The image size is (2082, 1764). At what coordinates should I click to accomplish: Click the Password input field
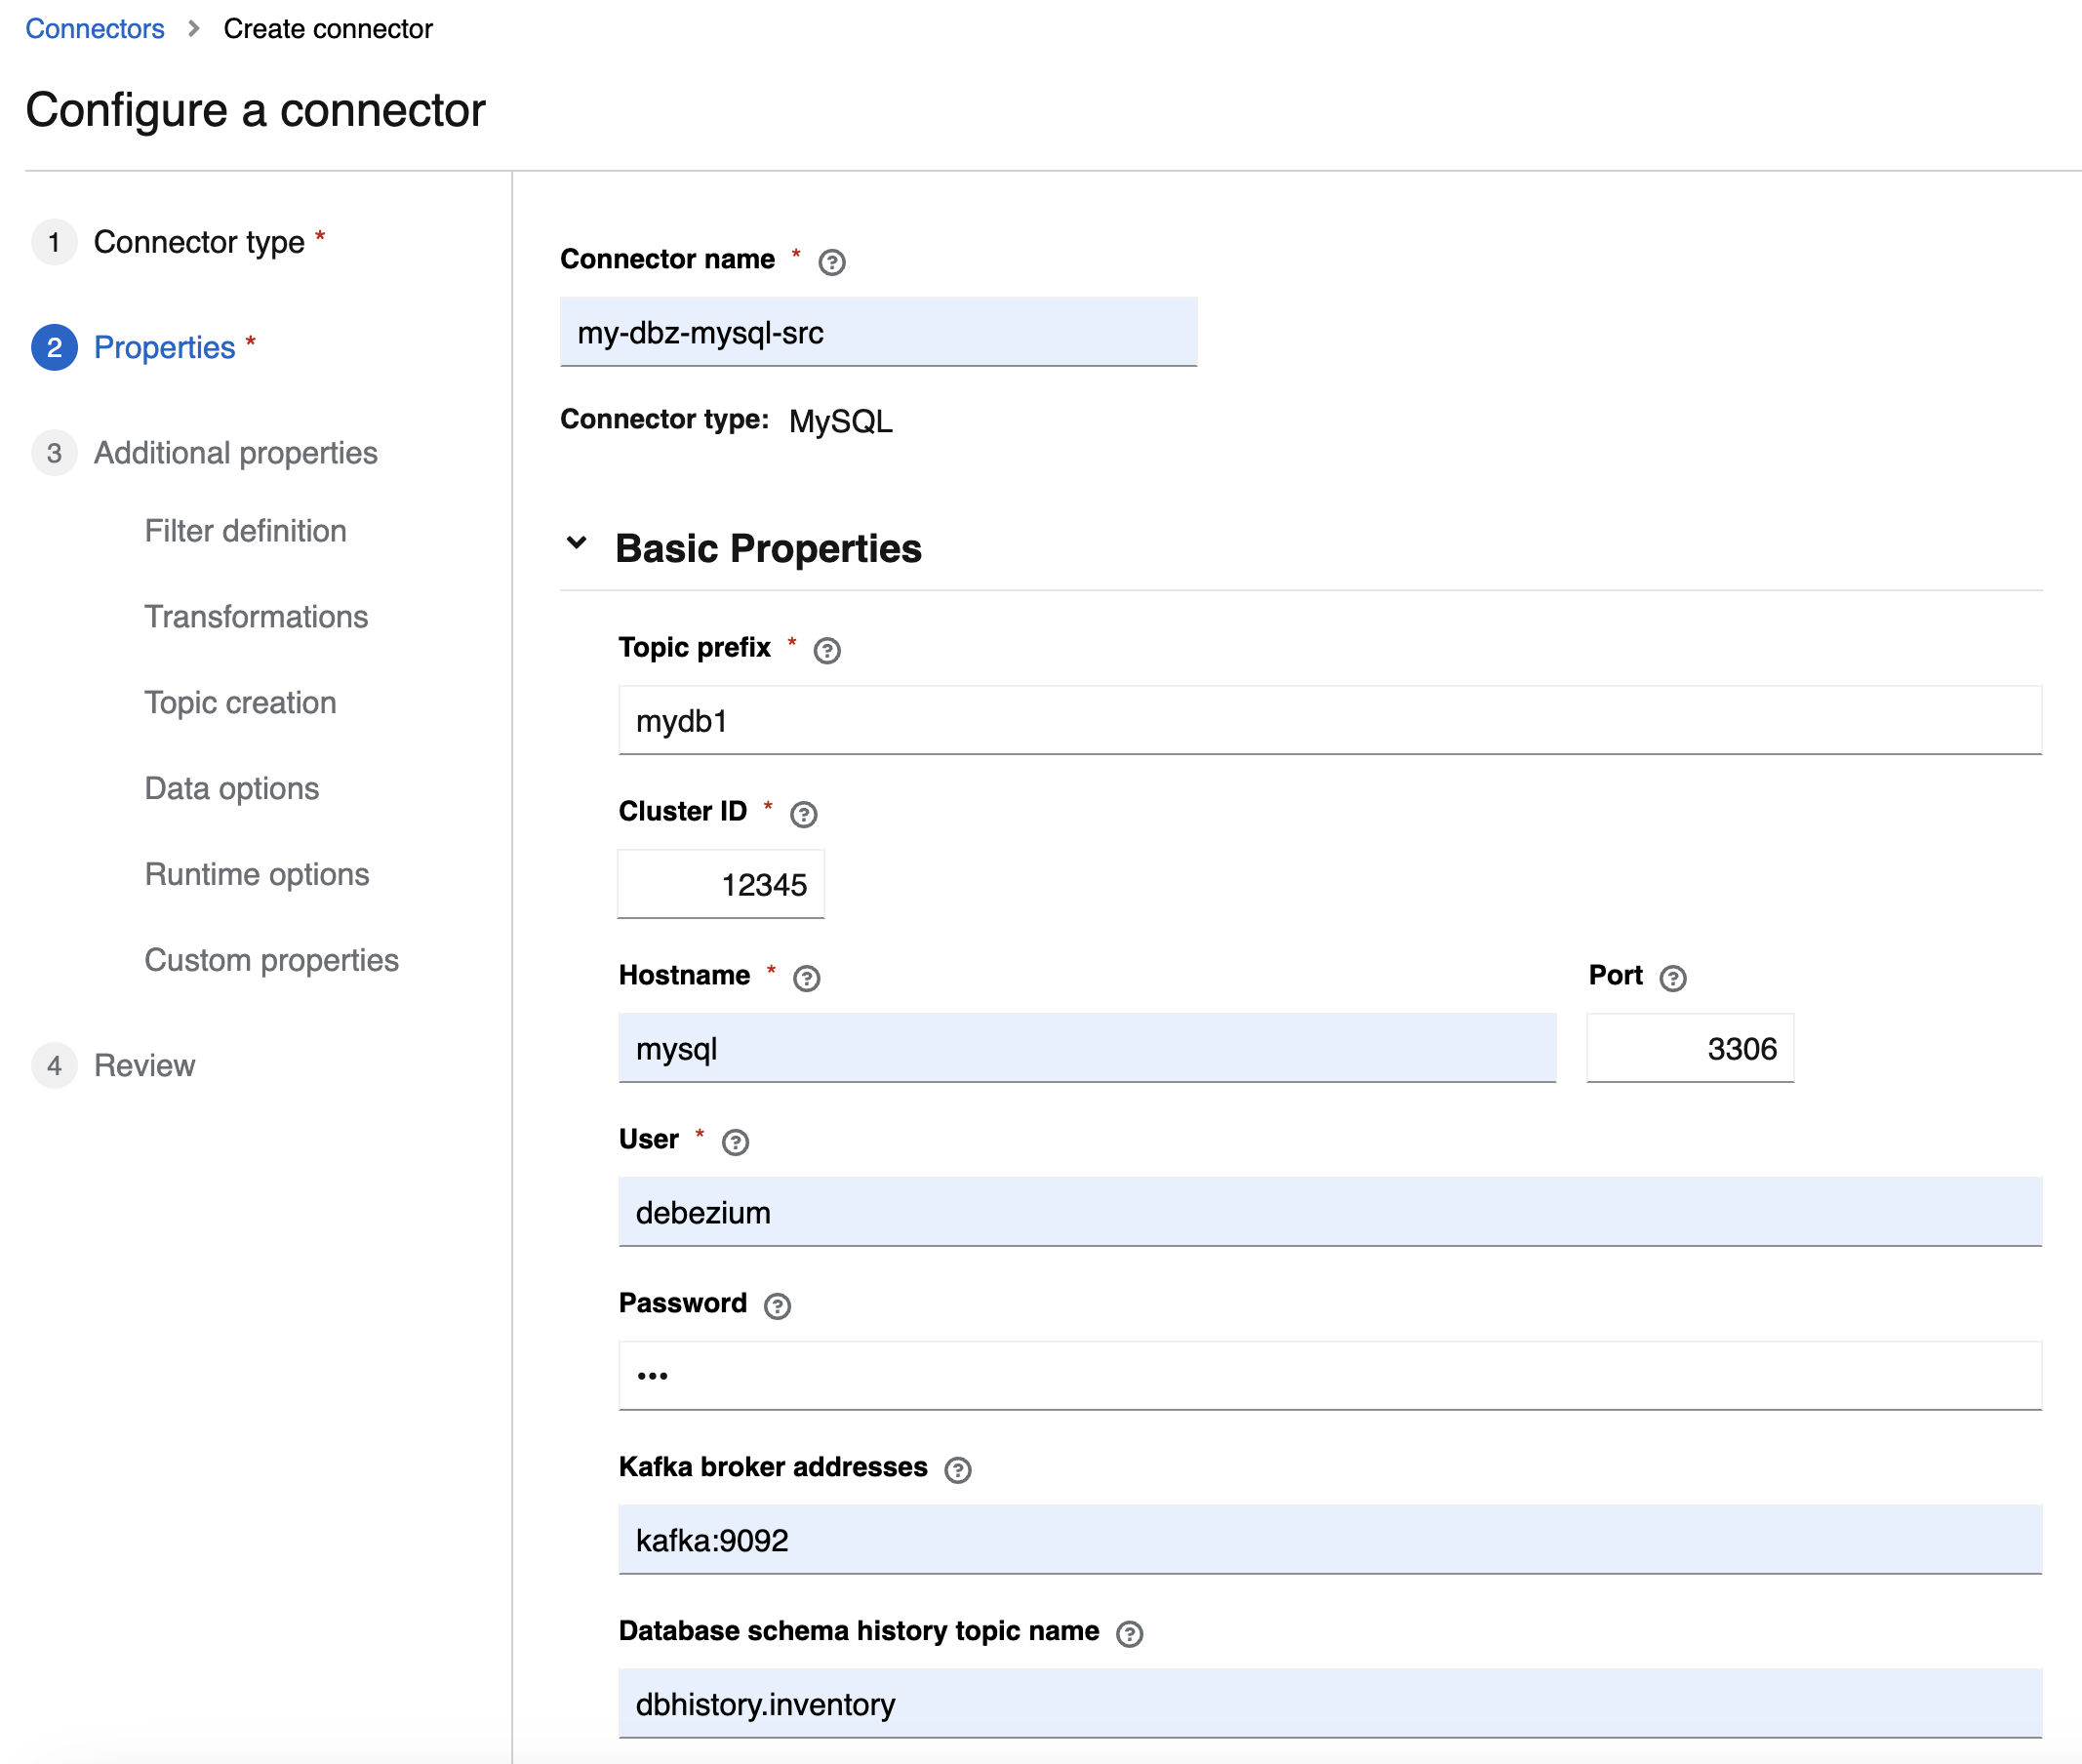1329,1376
